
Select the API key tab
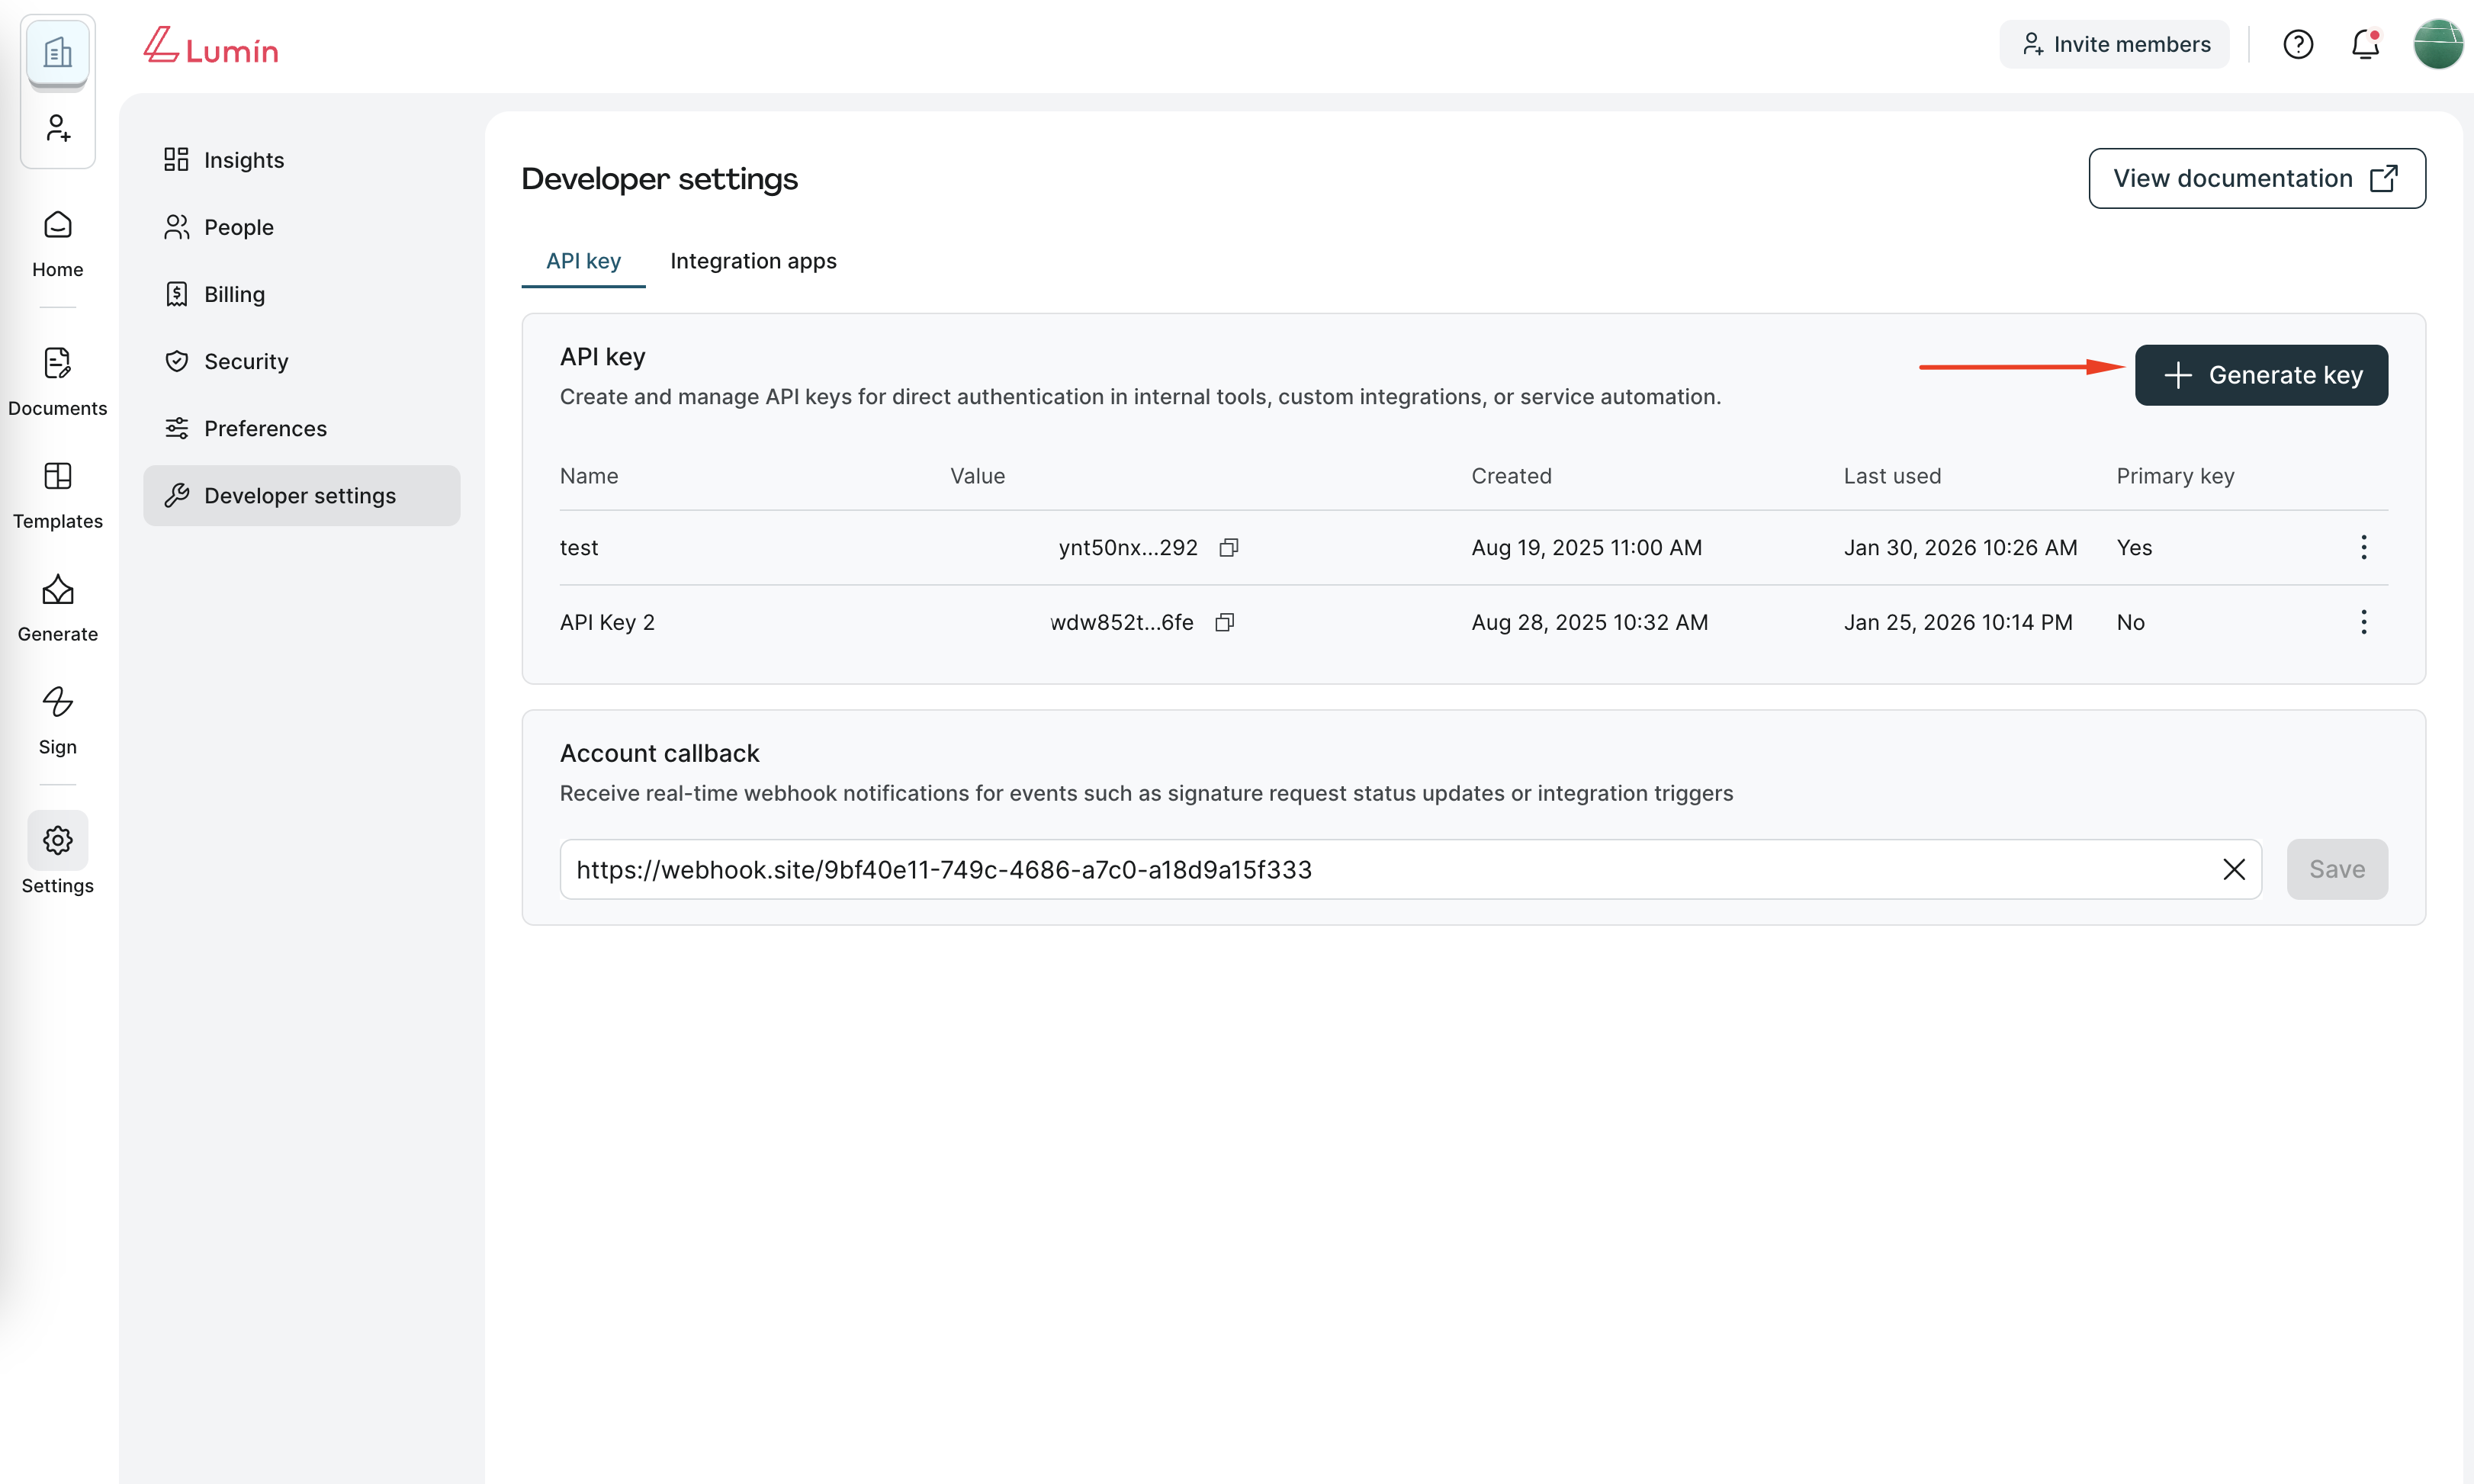tap(583, 261)
